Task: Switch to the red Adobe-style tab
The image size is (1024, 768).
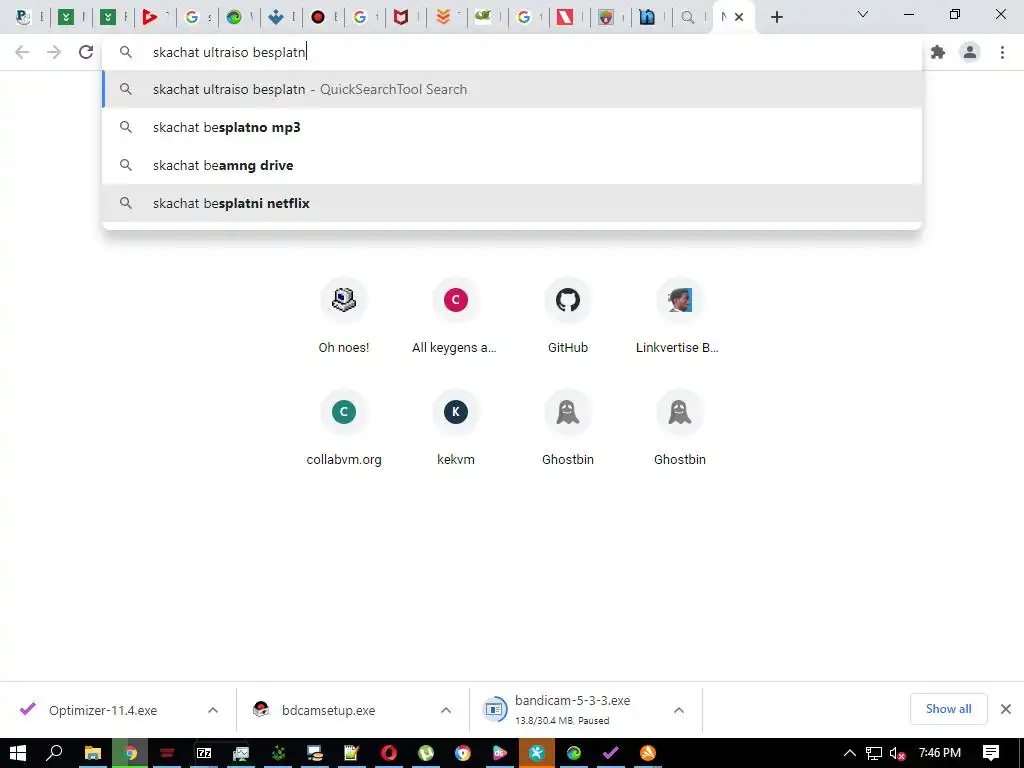Action: (565, 17)
